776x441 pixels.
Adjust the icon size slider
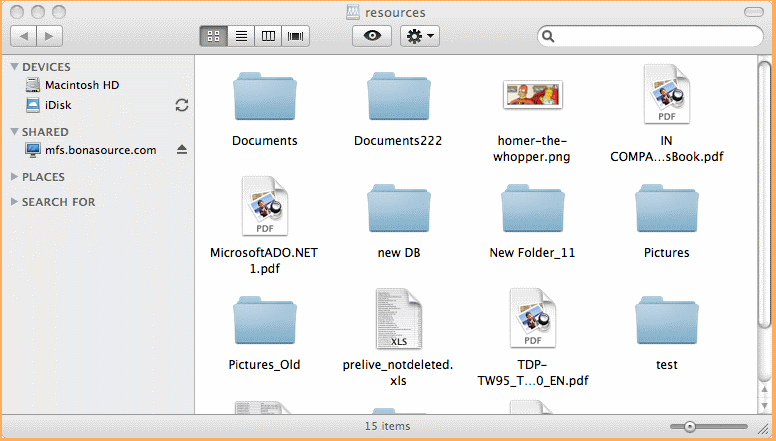click(x=690, y=427)
